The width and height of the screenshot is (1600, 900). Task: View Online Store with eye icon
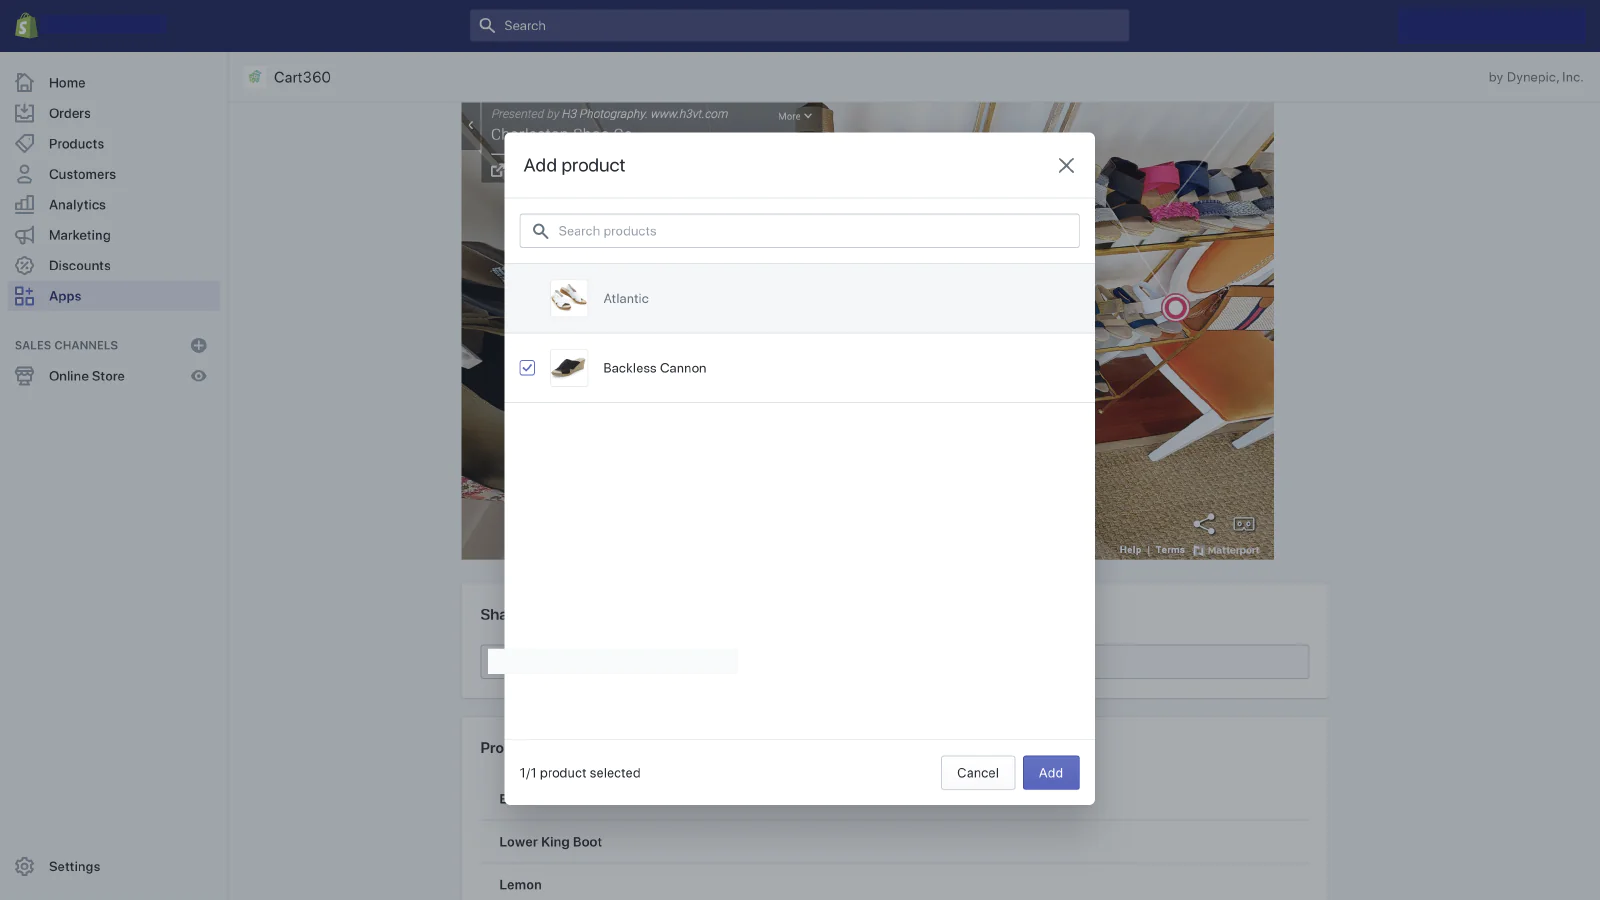[199, 376]
